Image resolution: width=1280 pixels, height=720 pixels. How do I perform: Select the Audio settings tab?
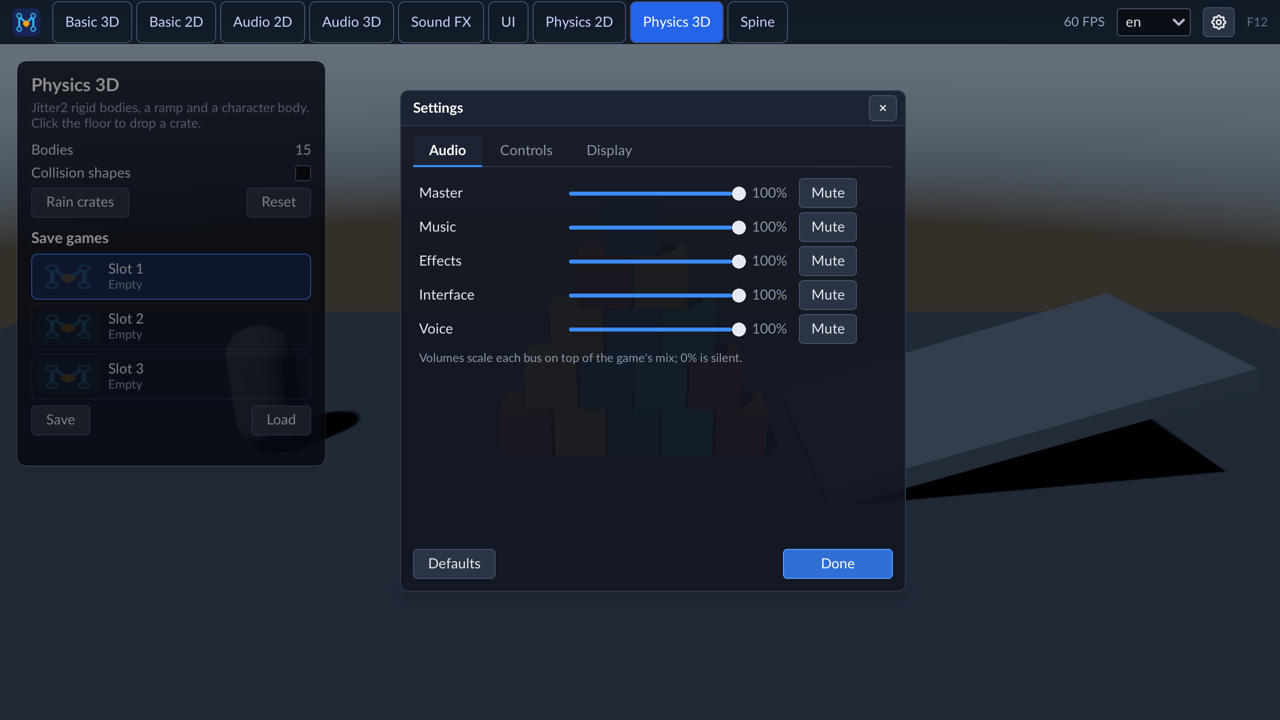click(447, 150)
